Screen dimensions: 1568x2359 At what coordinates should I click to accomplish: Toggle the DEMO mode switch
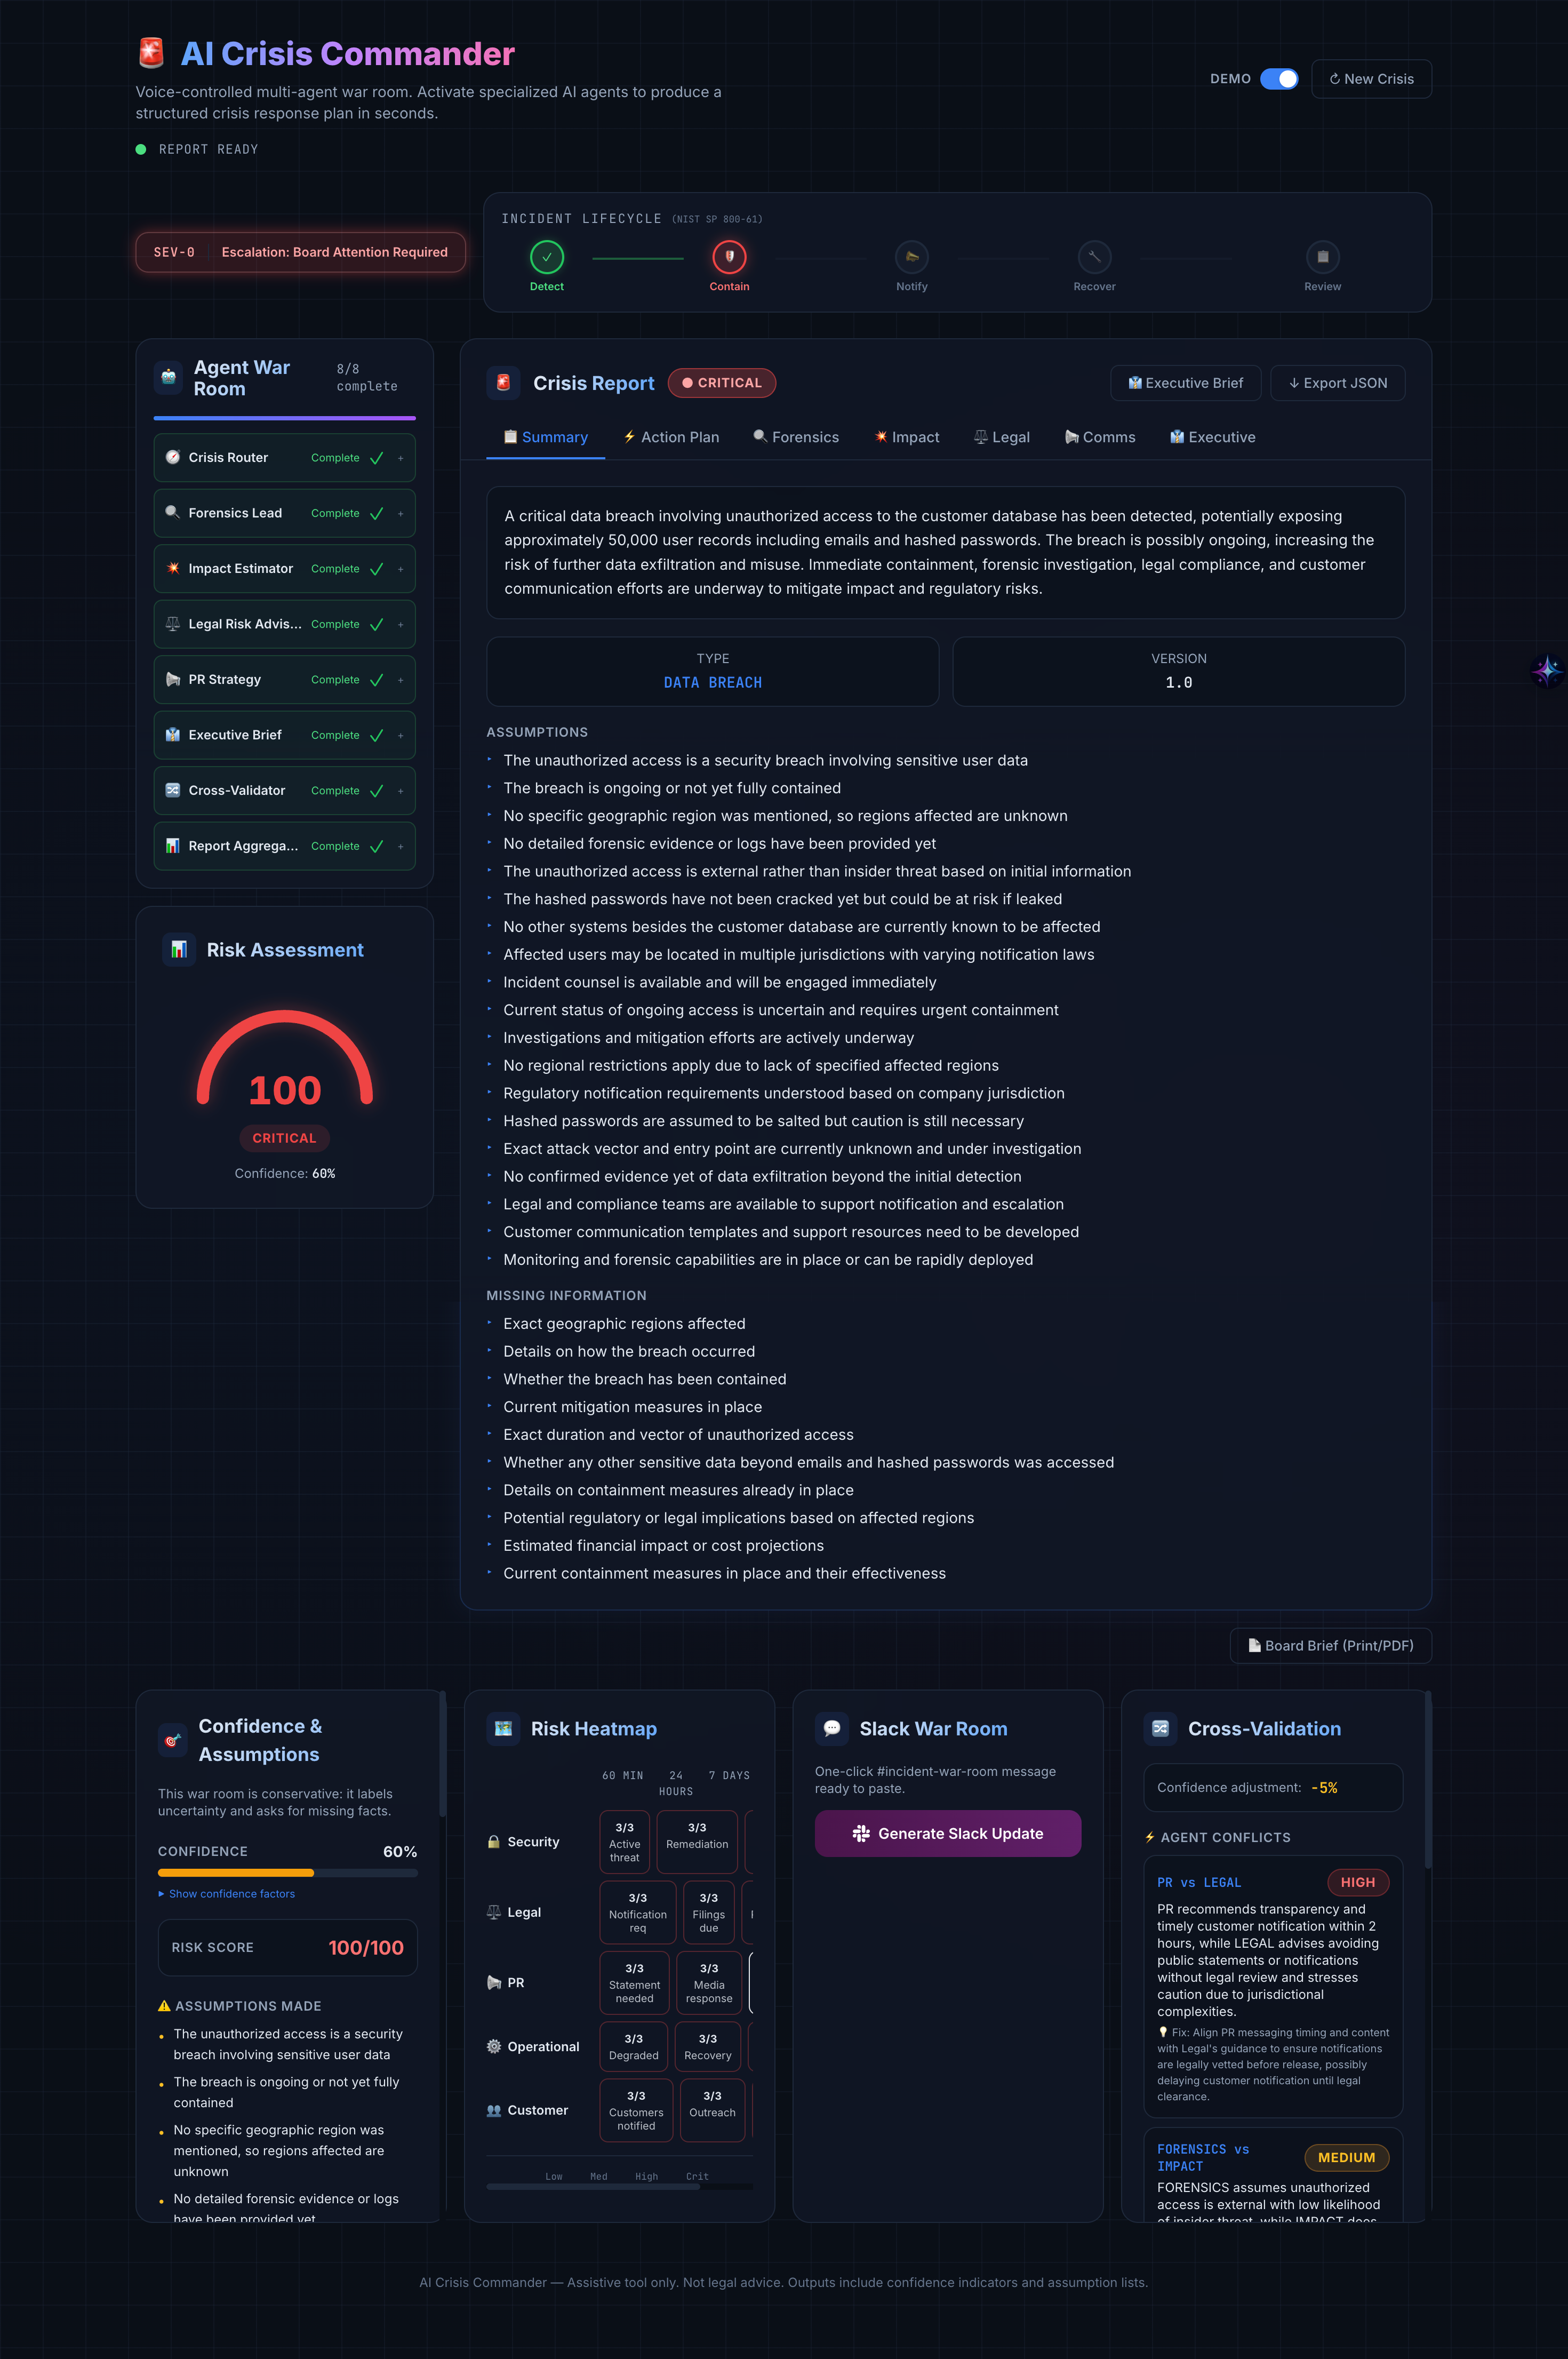coord(1278,79)
